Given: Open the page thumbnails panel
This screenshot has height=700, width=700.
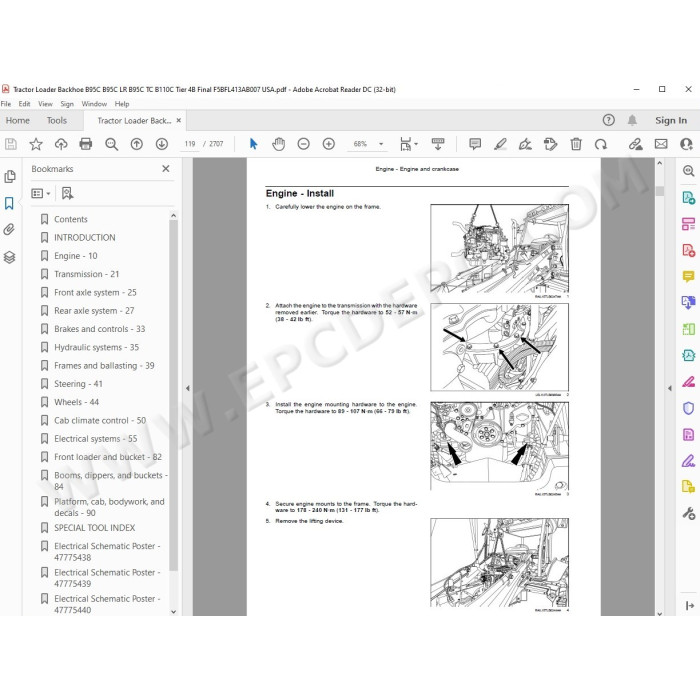Looking at the screenshot, I should tap(9, 176).
